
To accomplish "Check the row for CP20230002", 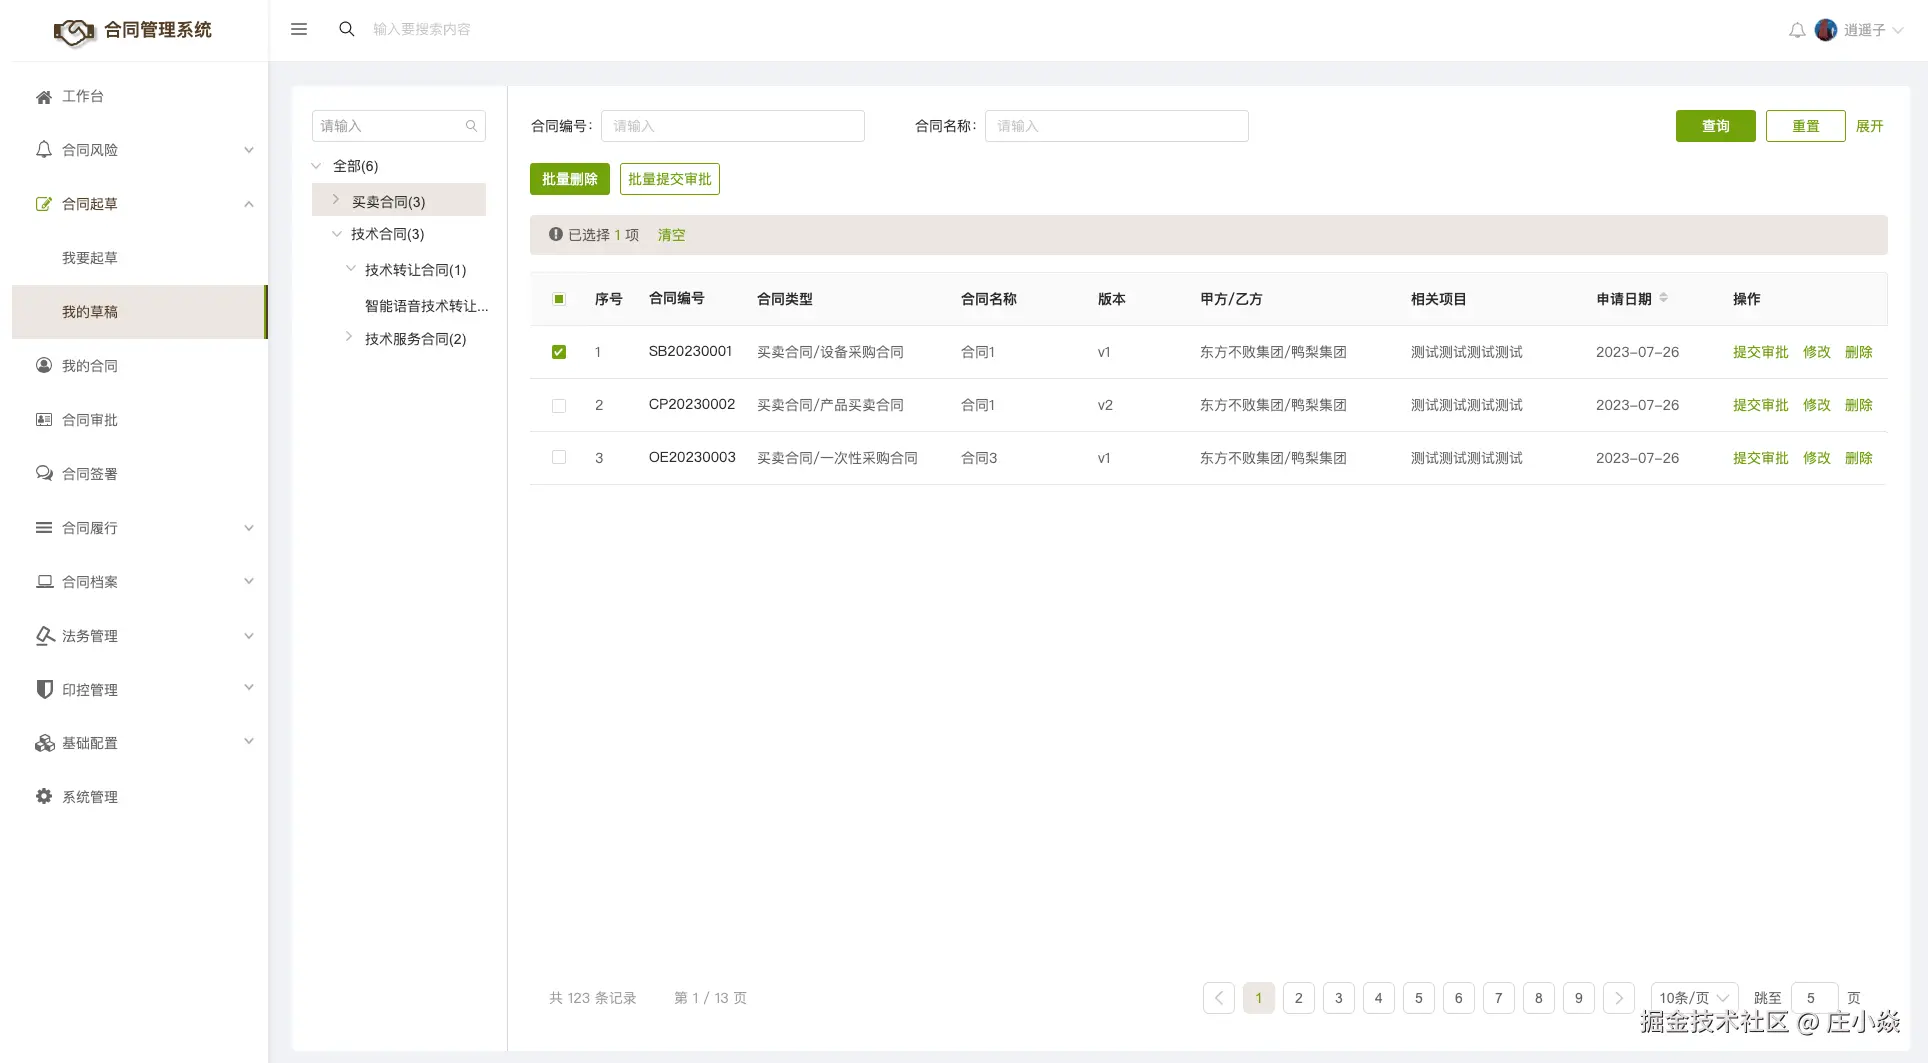I will pyautogui.click(x=559, y=405).
